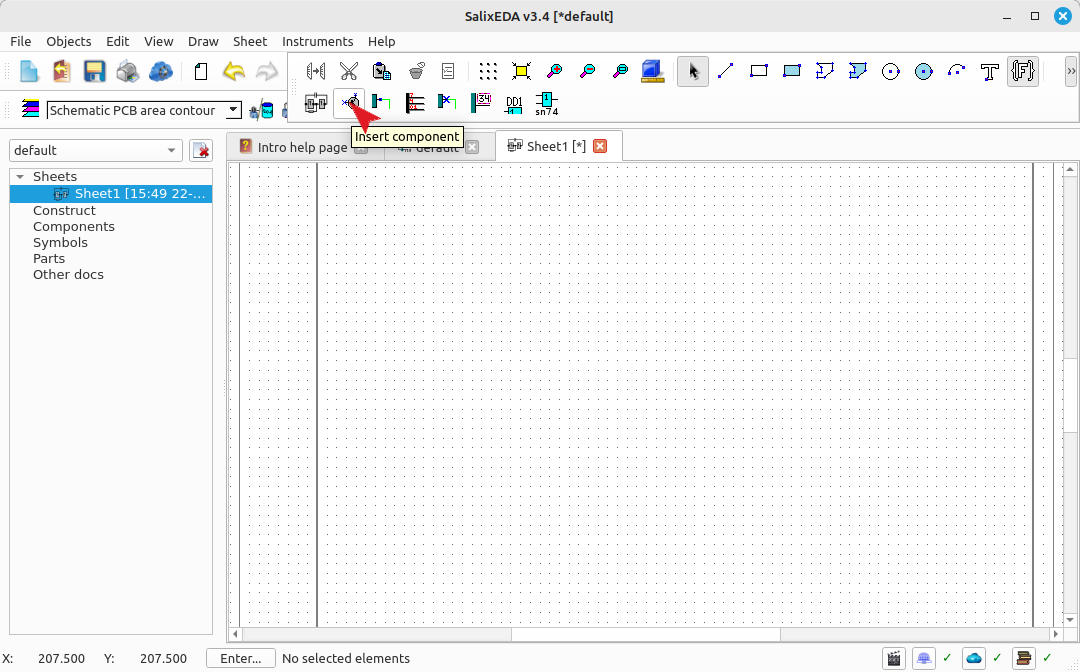Choose the rectangle outline tool
This screenshot has width=1080, height=672.
(x=758, y=71)
